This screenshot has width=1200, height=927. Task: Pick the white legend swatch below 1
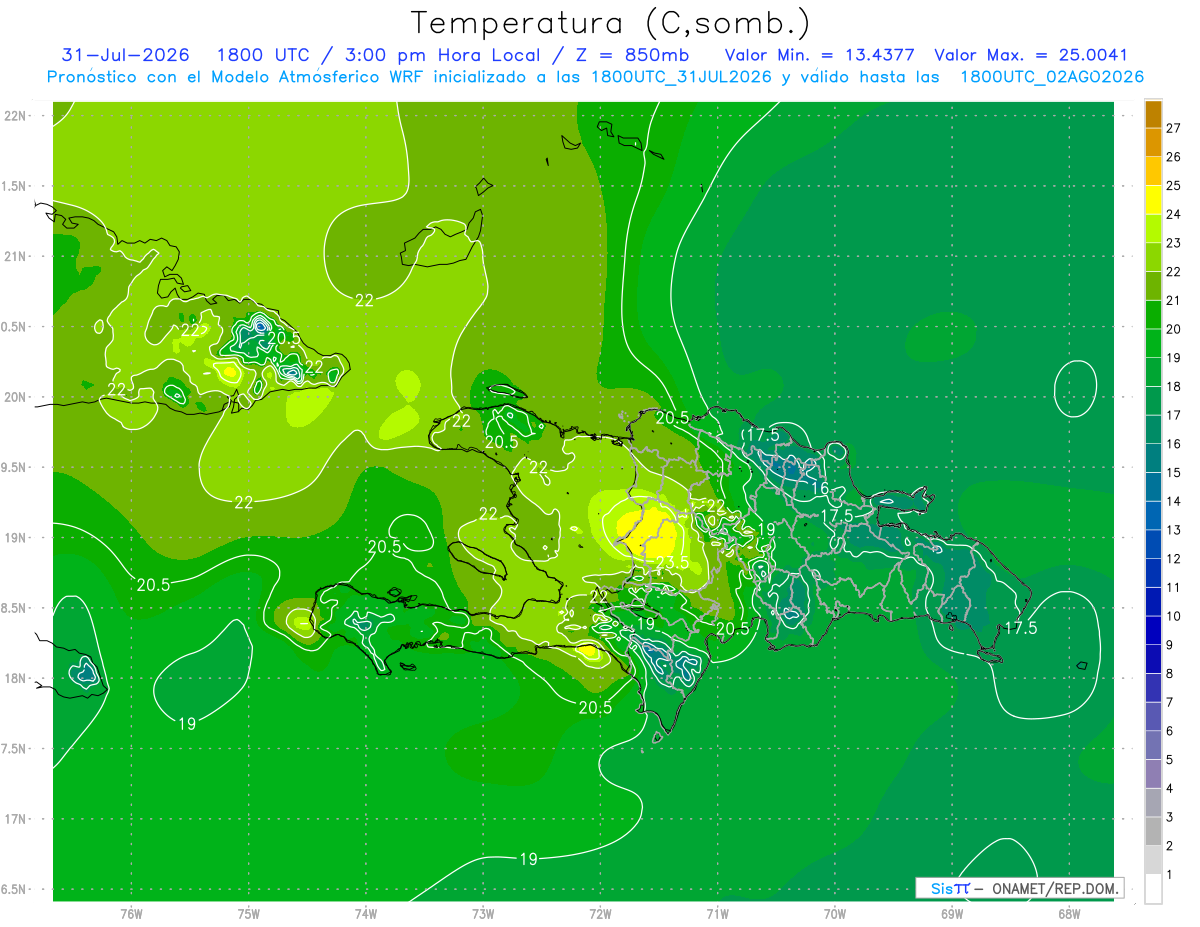pyautogui.click(x=1153, y=889)
